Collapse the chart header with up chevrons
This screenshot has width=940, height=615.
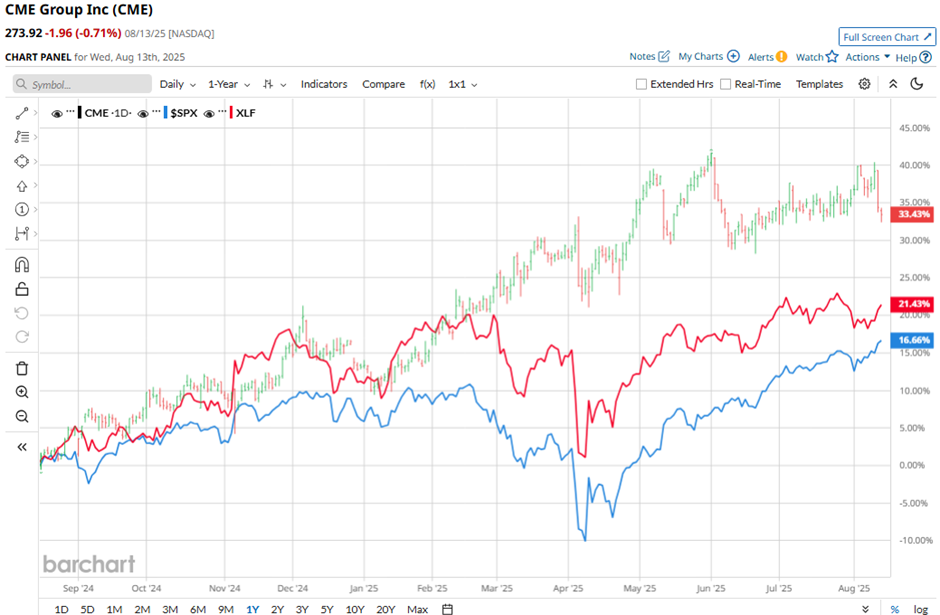[x=893, y=84]
